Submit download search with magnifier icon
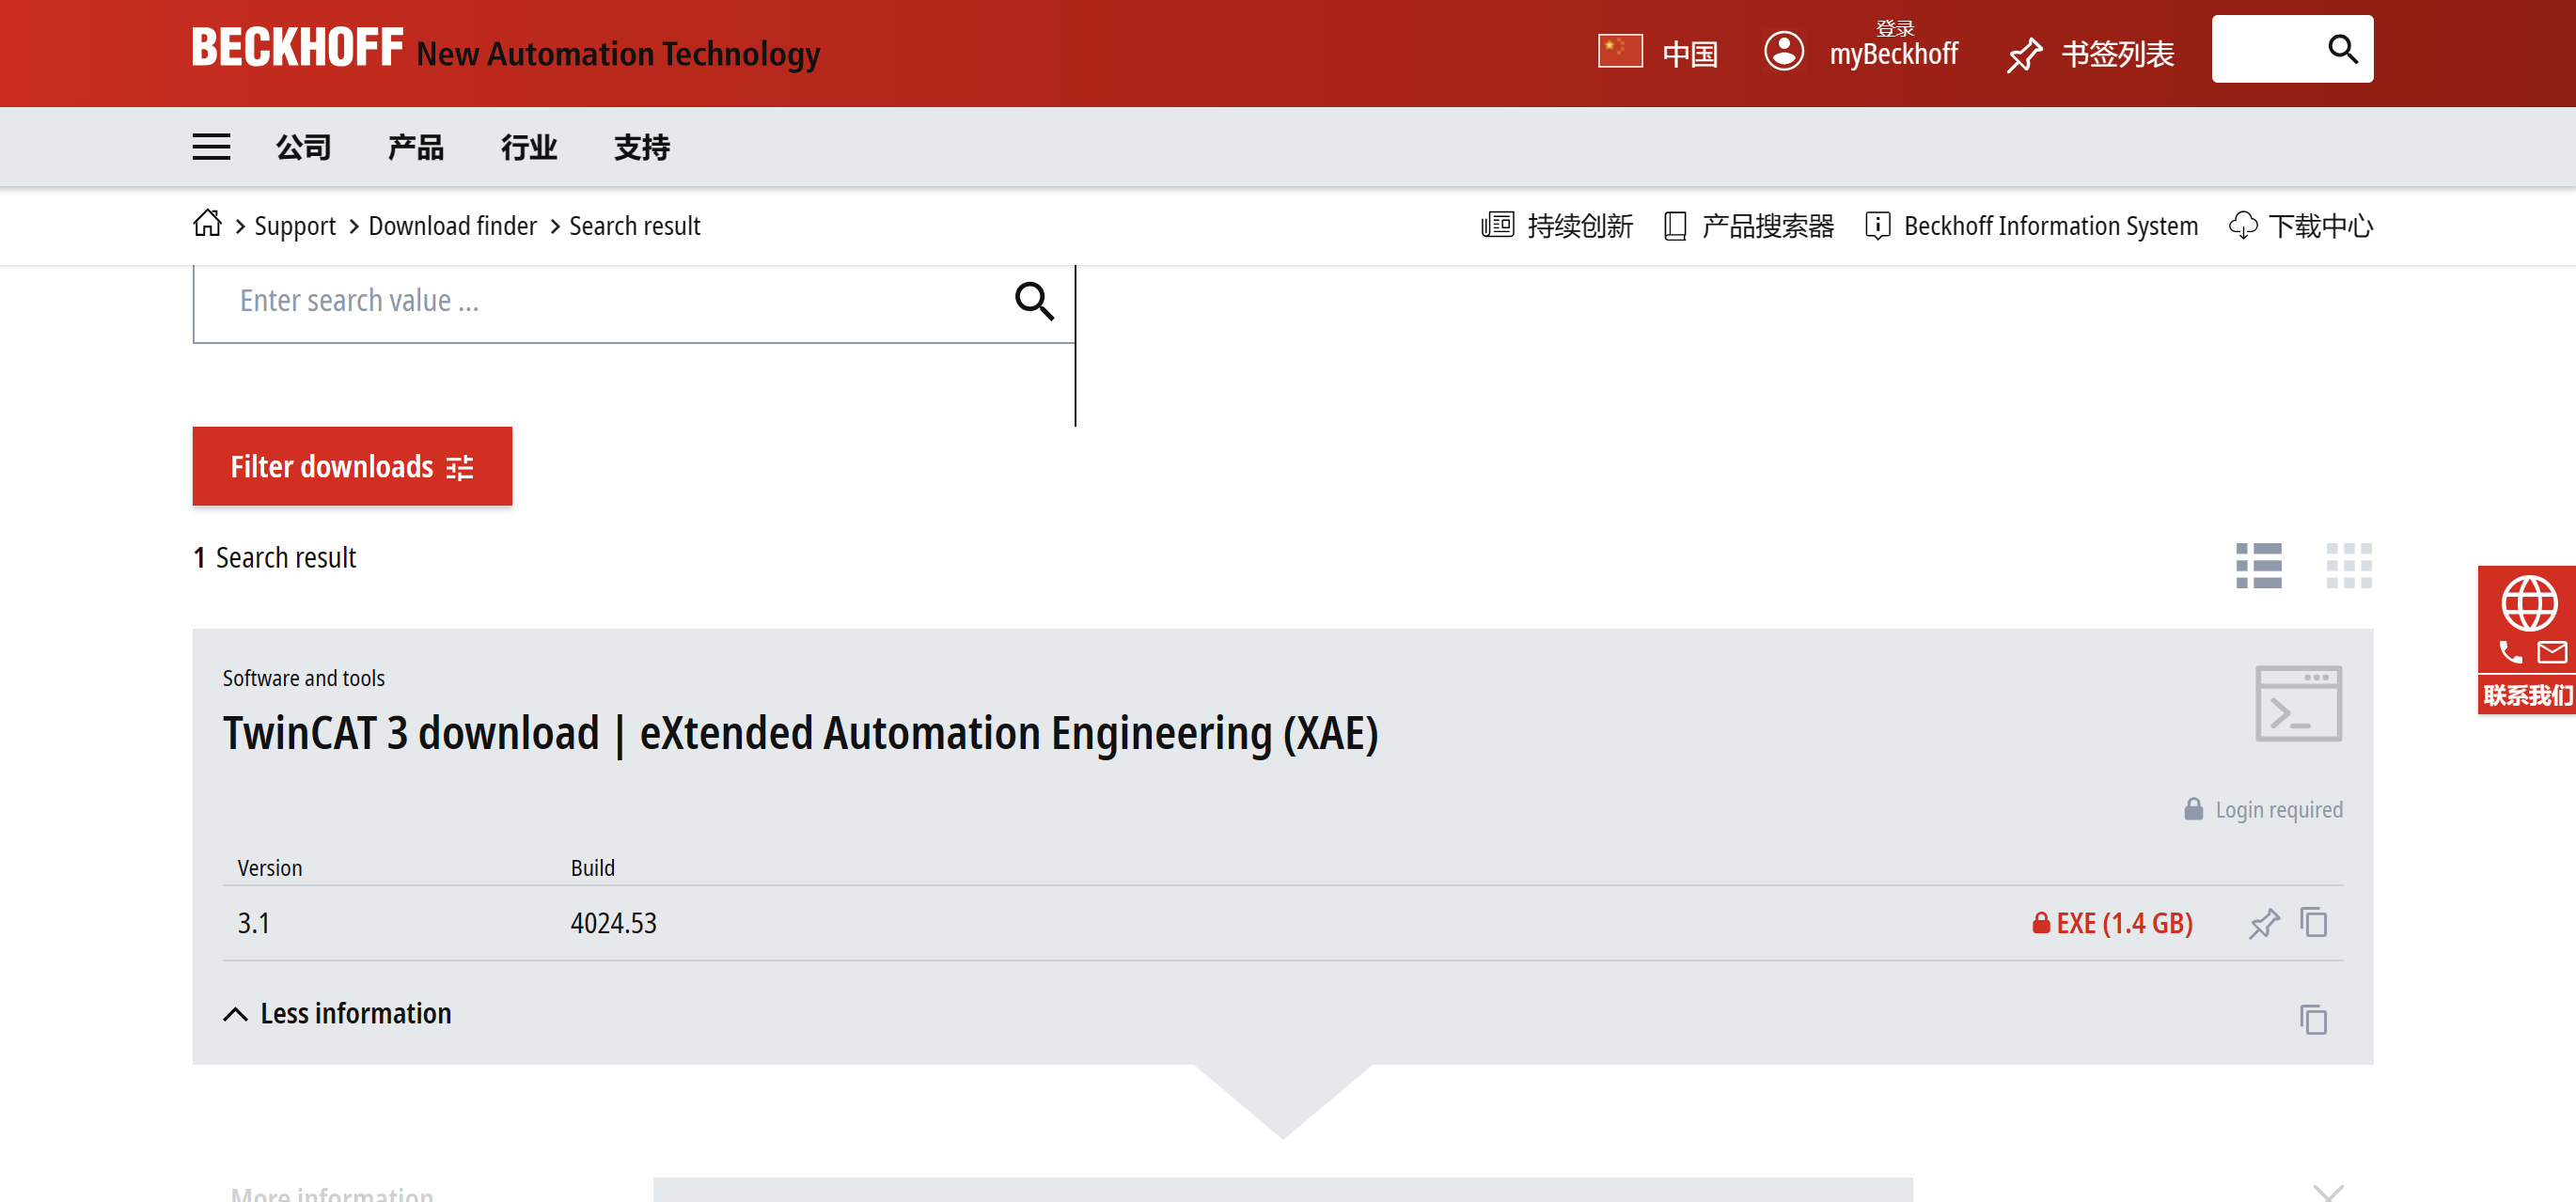 pyautogui.click(x=1034, y=301)
